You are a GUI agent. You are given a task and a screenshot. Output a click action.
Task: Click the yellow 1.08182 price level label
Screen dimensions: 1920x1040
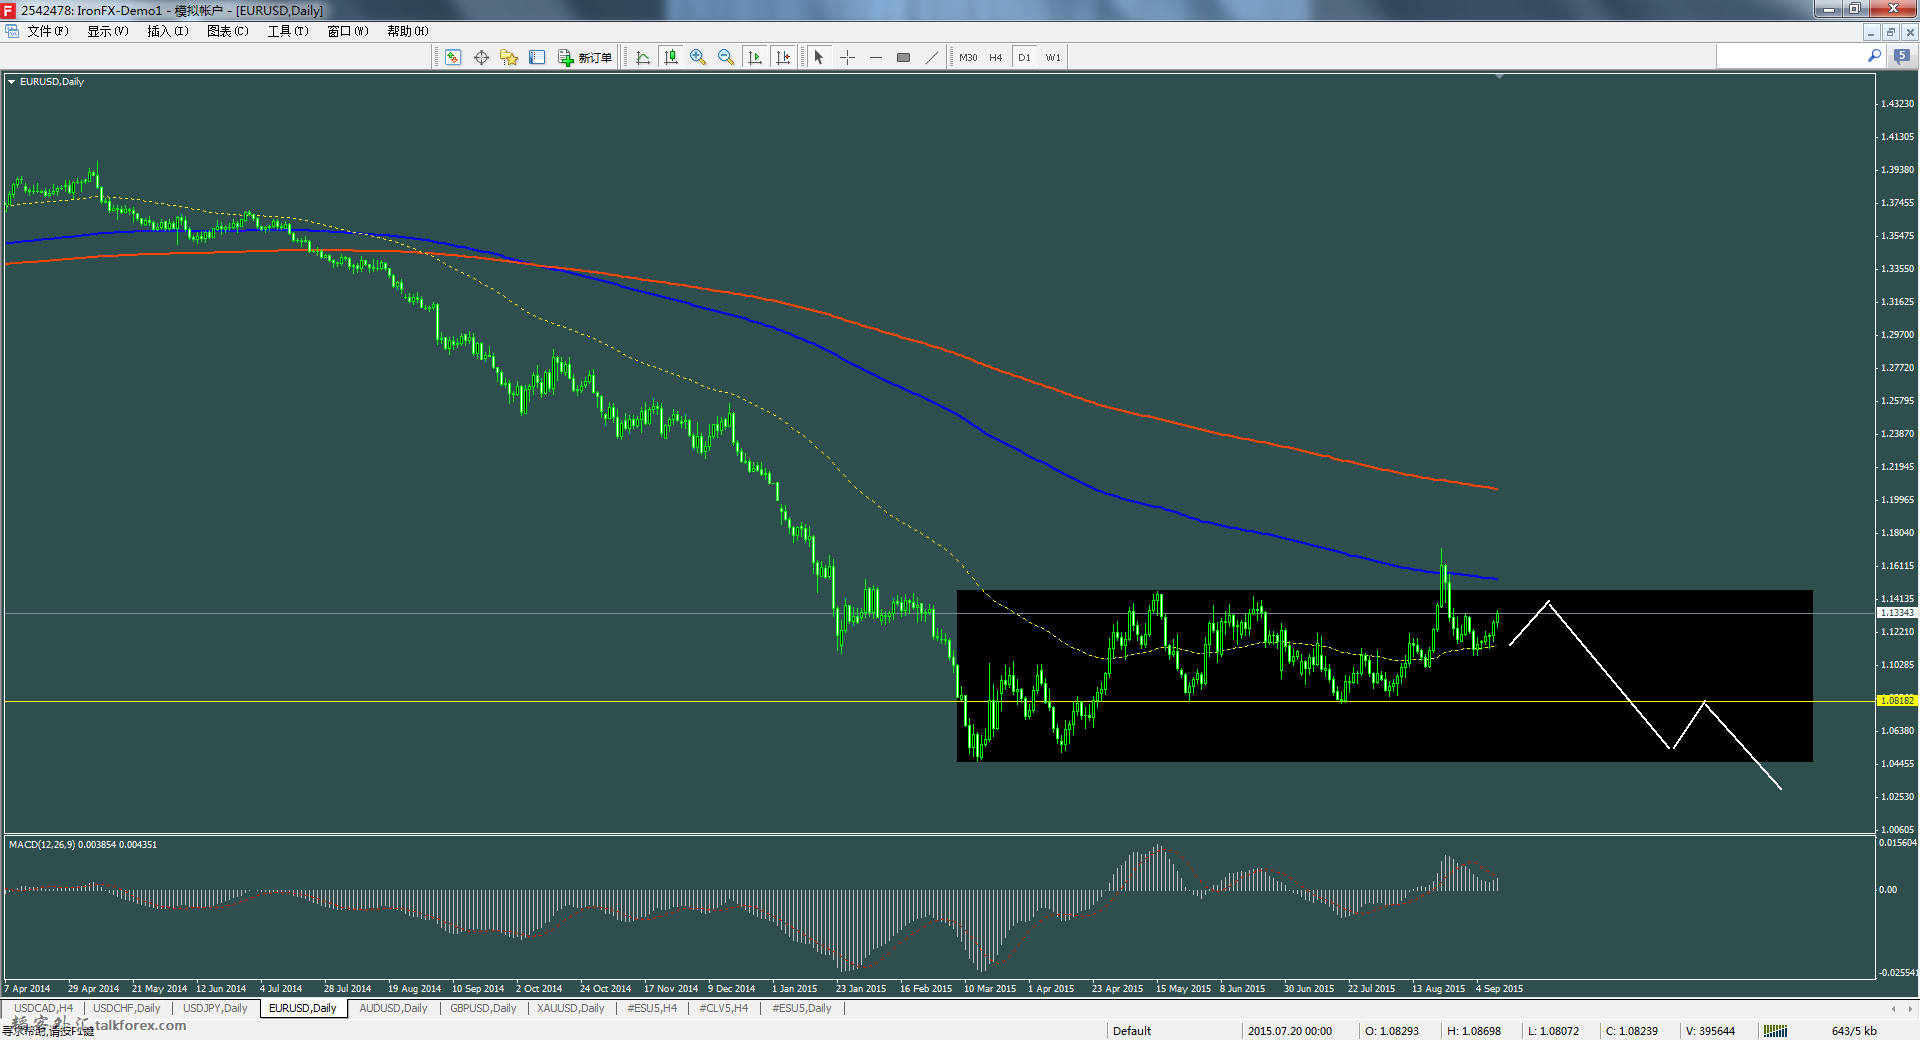pos(1897,701)
